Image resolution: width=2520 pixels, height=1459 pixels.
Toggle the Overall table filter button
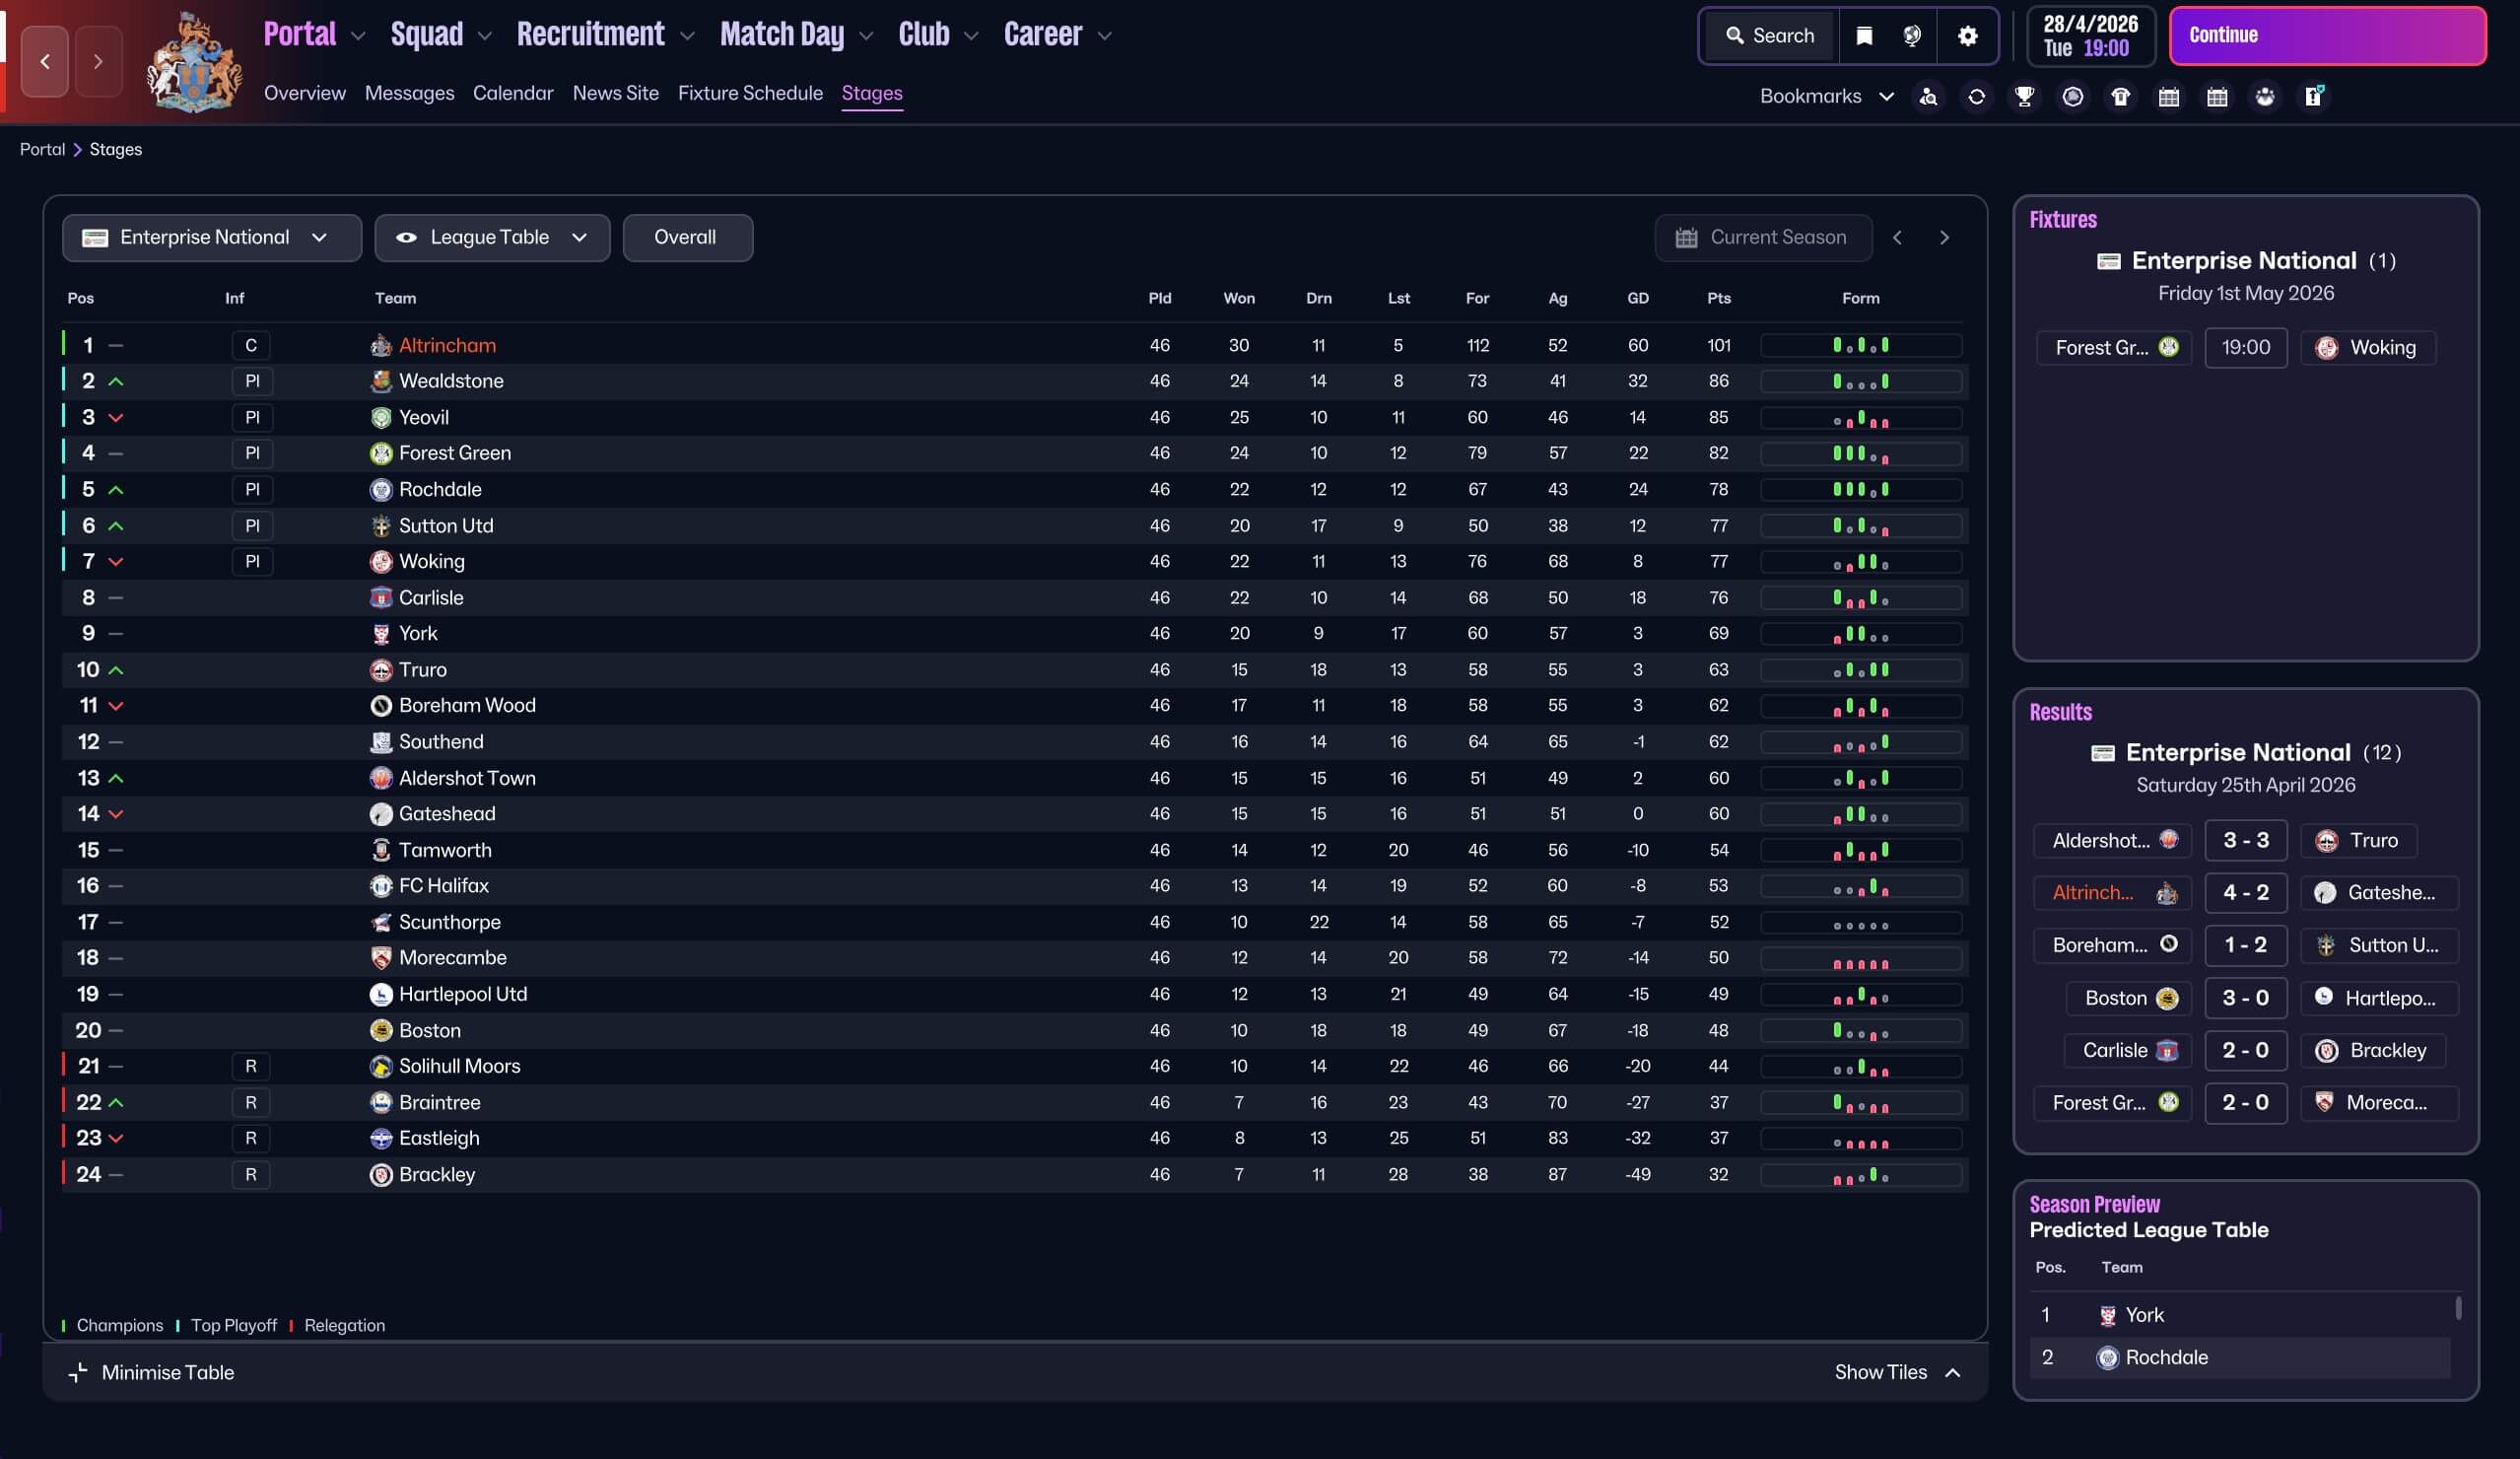[686, 237]
